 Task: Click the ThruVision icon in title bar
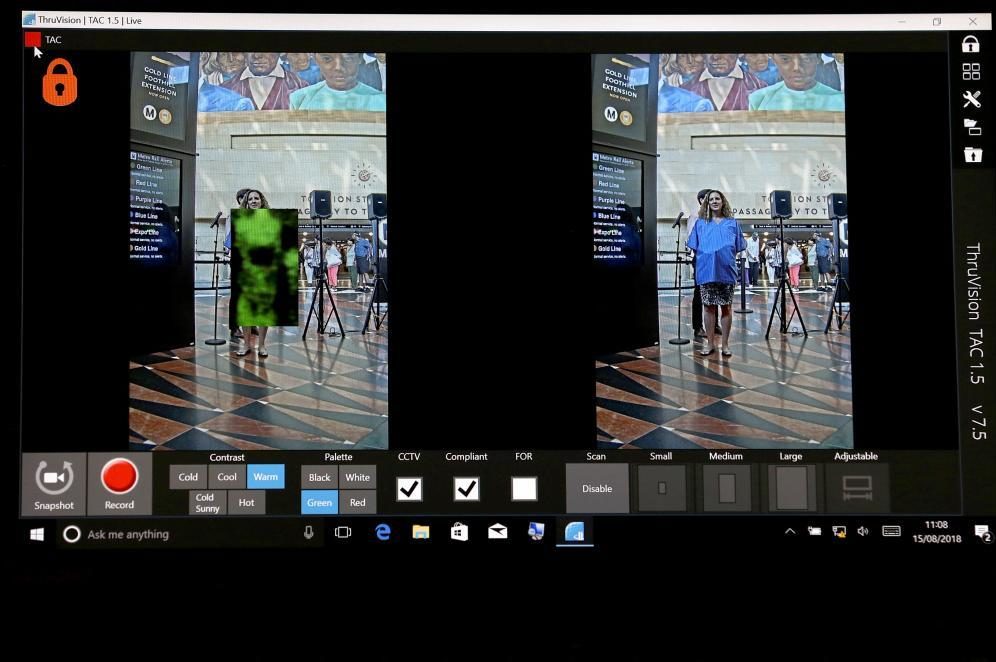point(29,20)
